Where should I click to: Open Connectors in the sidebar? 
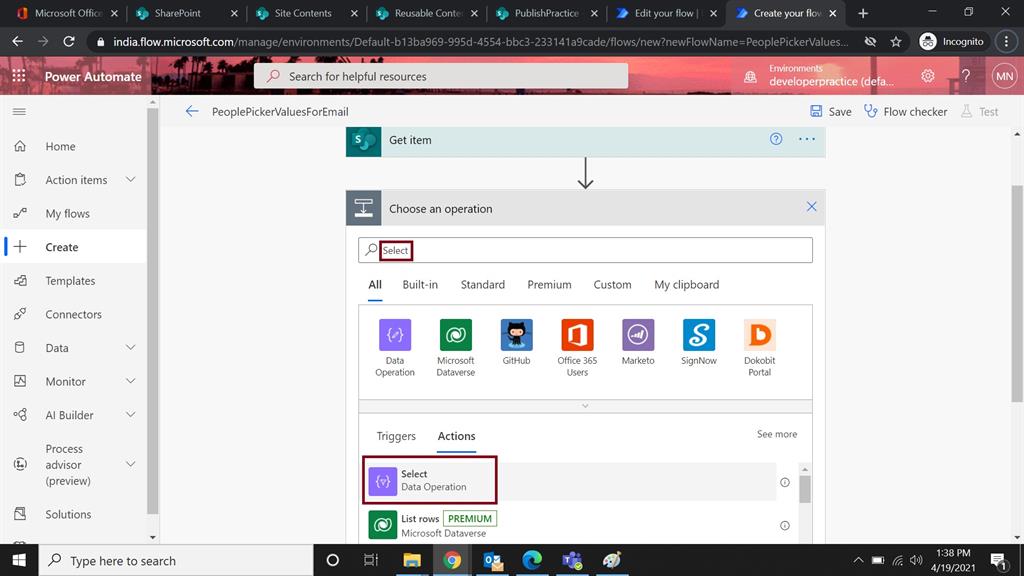click(x=73, y=314)
